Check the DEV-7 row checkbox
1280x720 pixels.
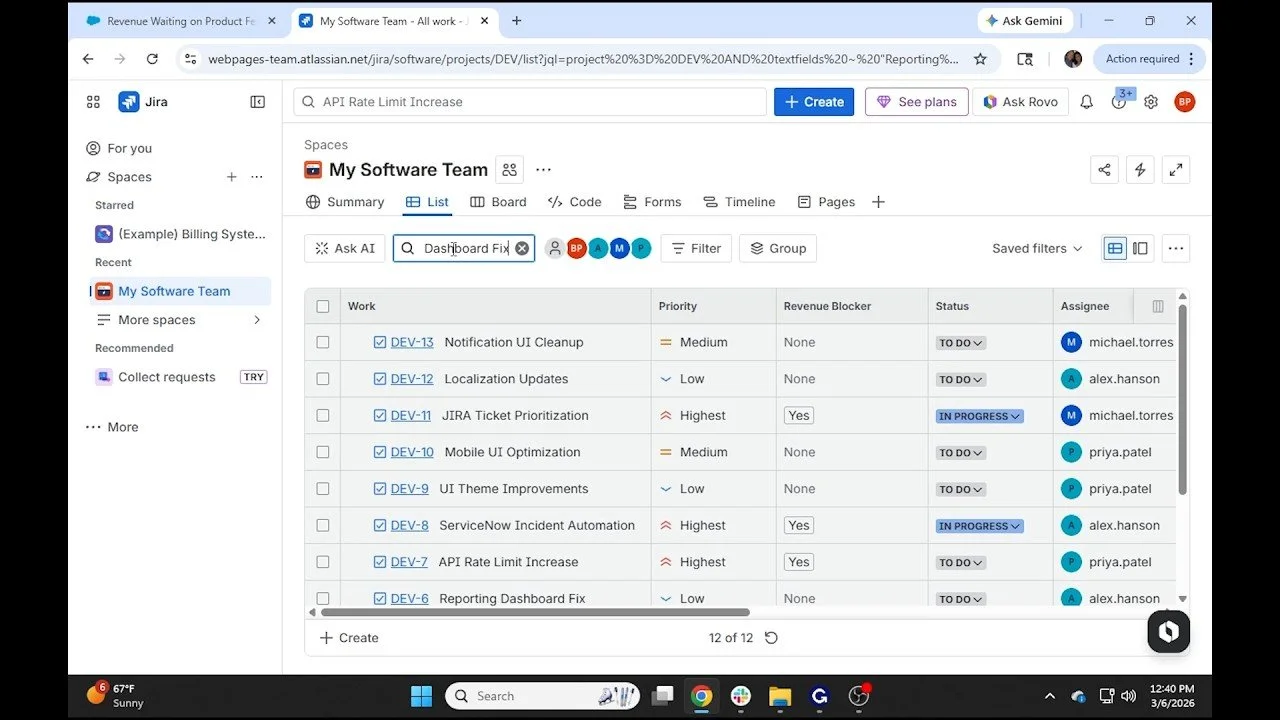coord(322,562)
